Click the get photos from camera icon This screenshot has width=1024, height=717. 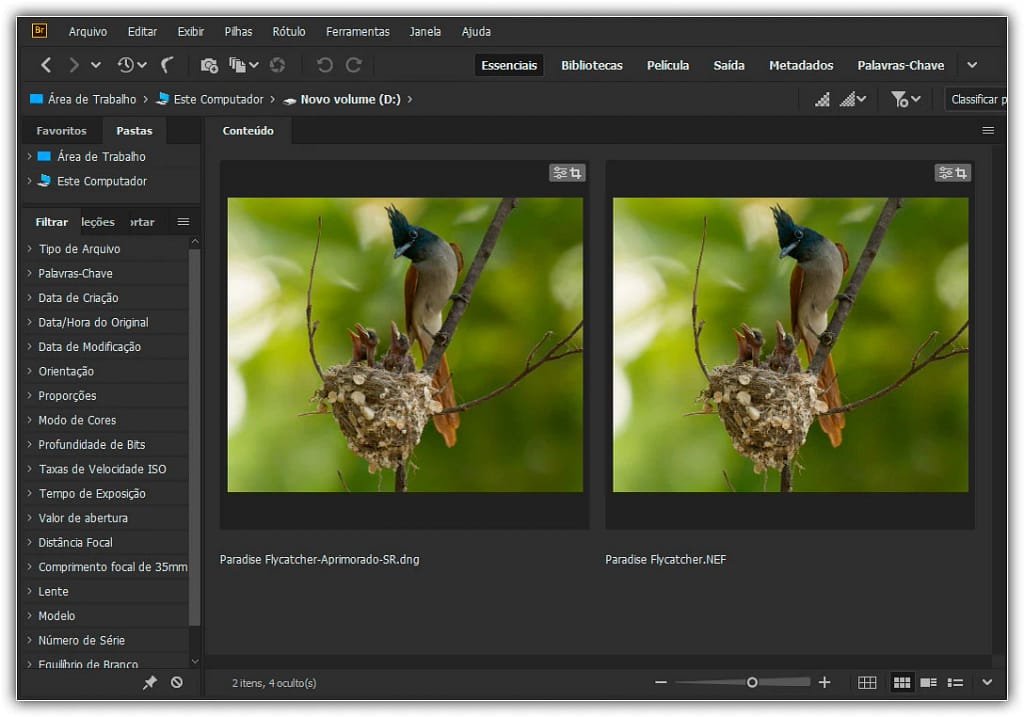click(x=209, y=65)
